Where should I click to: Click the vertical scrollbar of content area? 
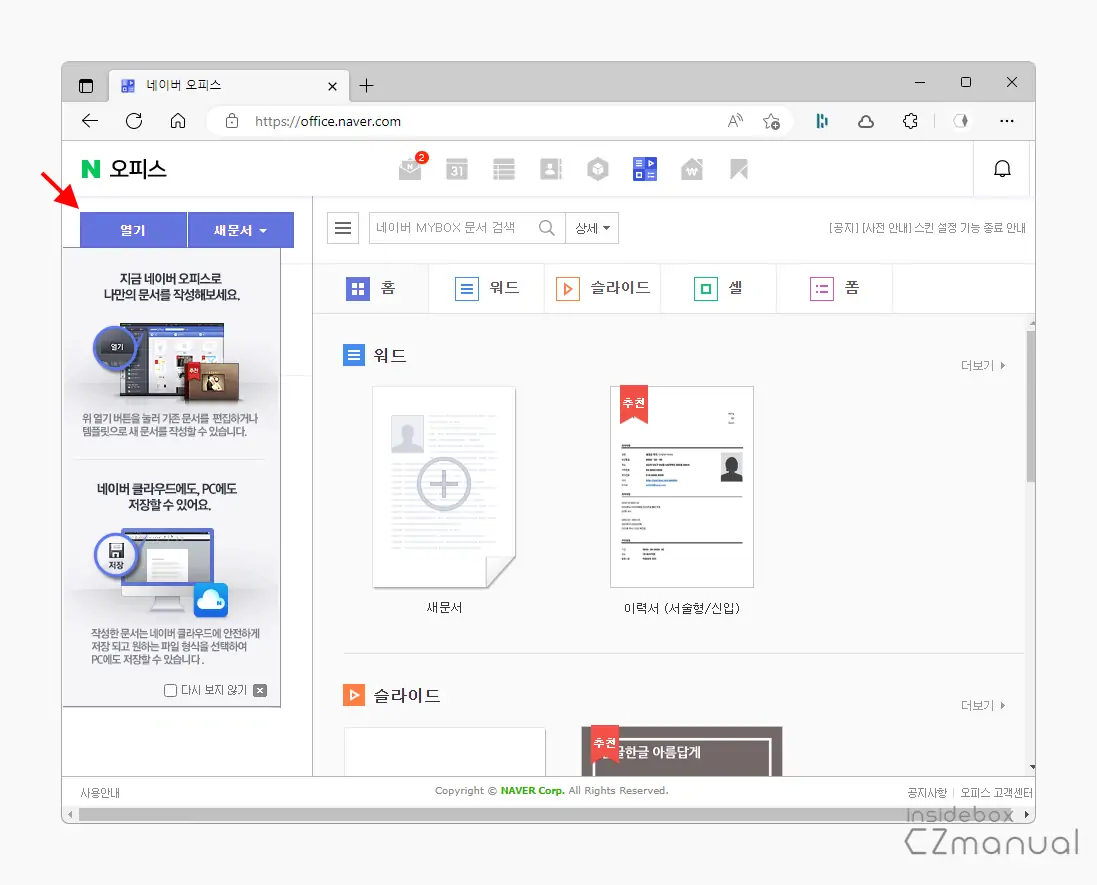point(1031,406)
